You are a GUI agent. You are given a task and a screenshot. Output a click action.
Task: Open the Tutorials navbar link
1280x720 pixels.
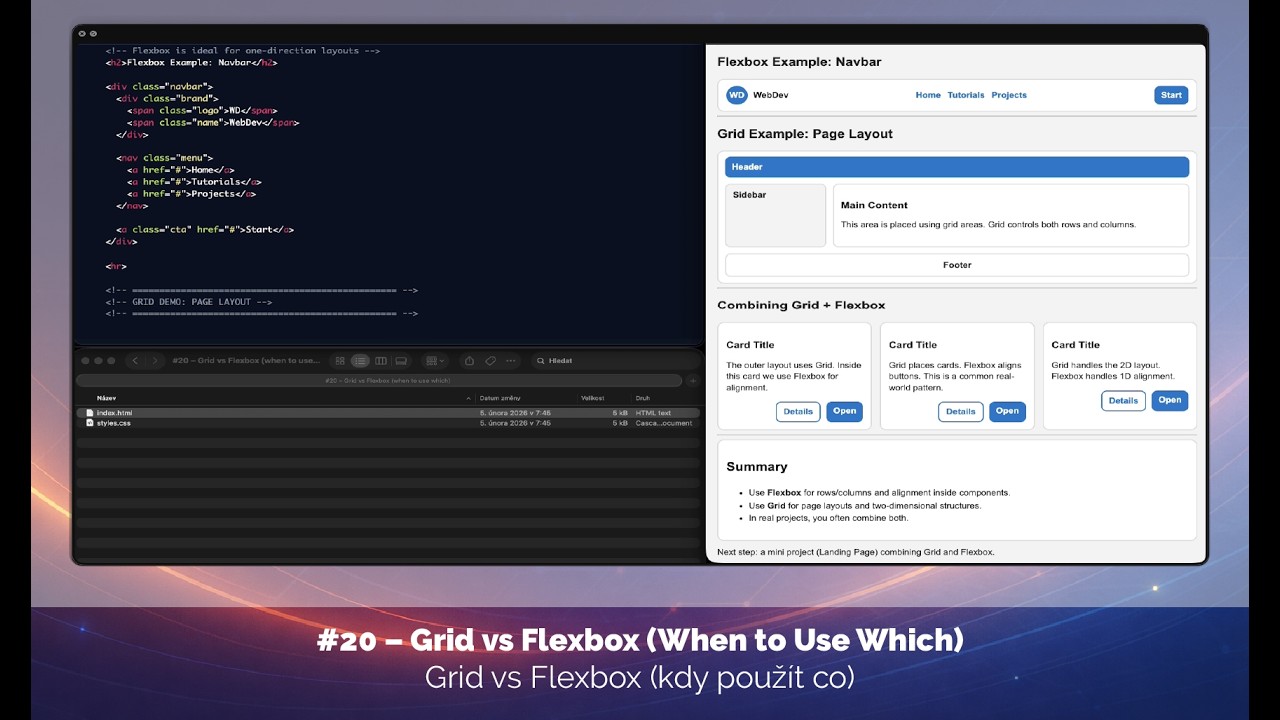(966, 95)
